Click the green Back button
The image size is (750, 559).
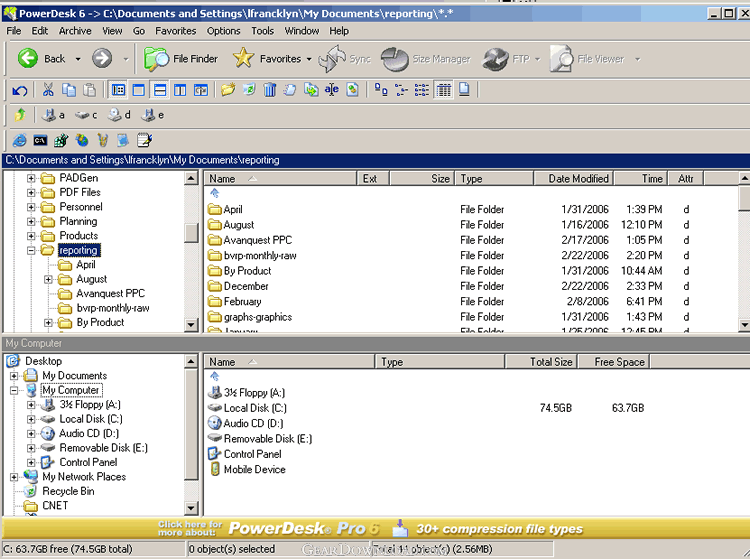[x=41, y=59]
